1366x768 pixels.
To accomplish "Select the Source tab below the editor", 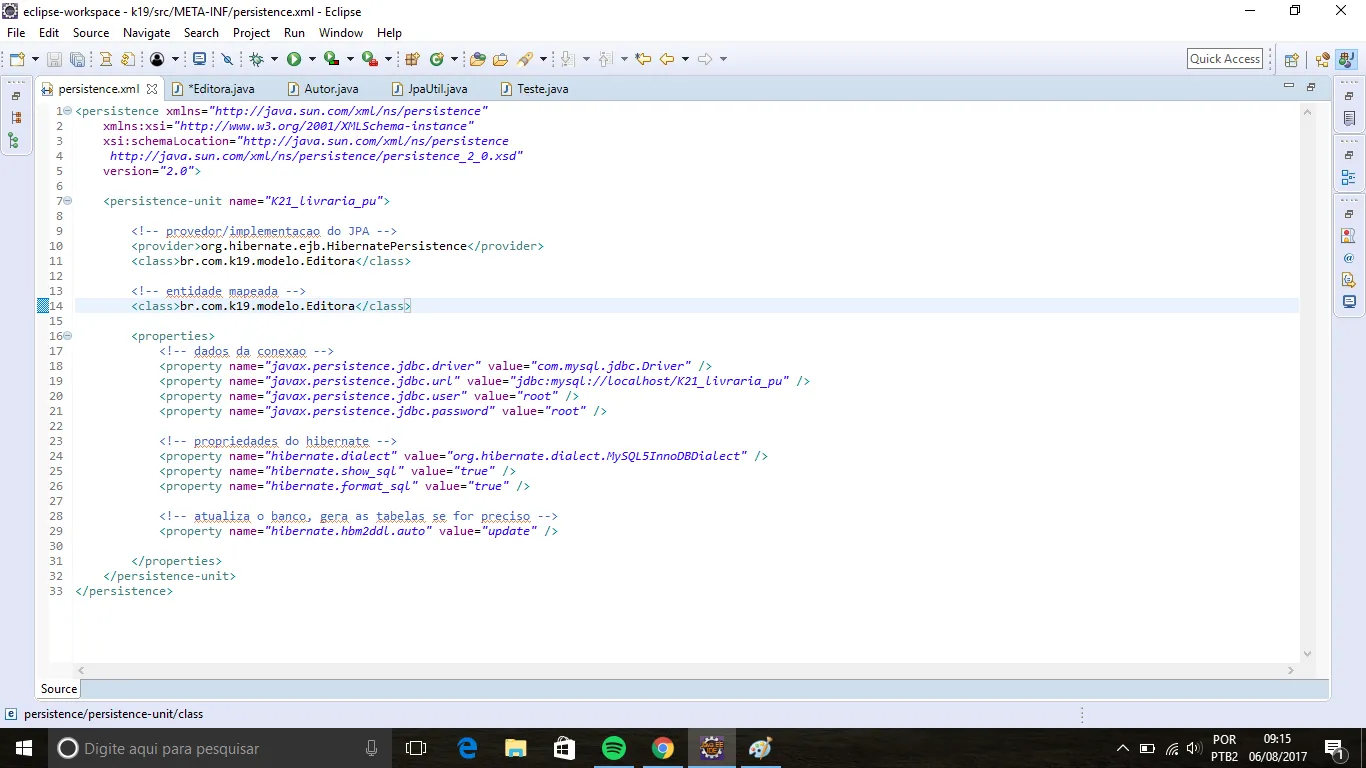I will [x=59, y=689].
